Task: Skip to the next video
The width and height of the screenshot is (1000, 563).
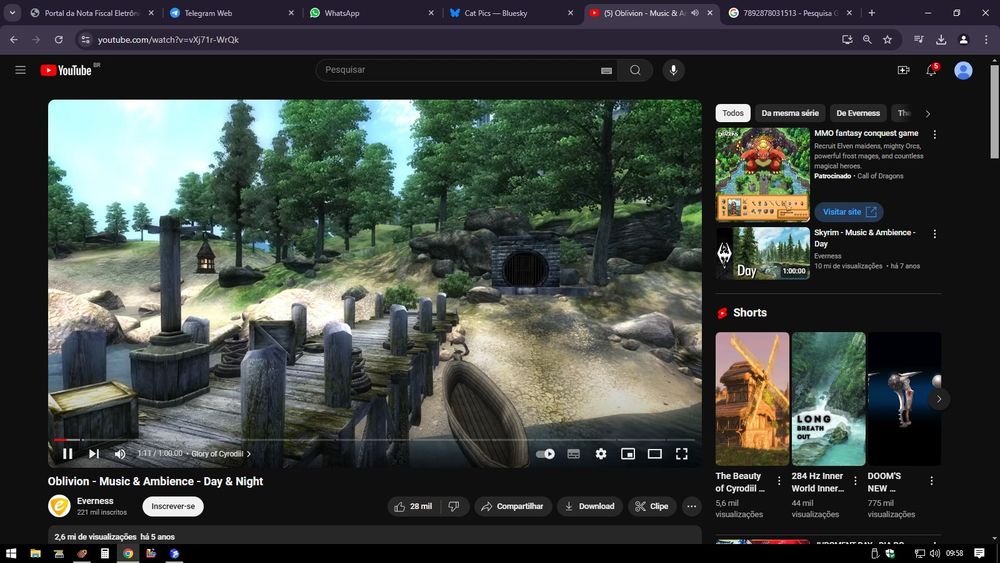Action: tap(94, 453)
